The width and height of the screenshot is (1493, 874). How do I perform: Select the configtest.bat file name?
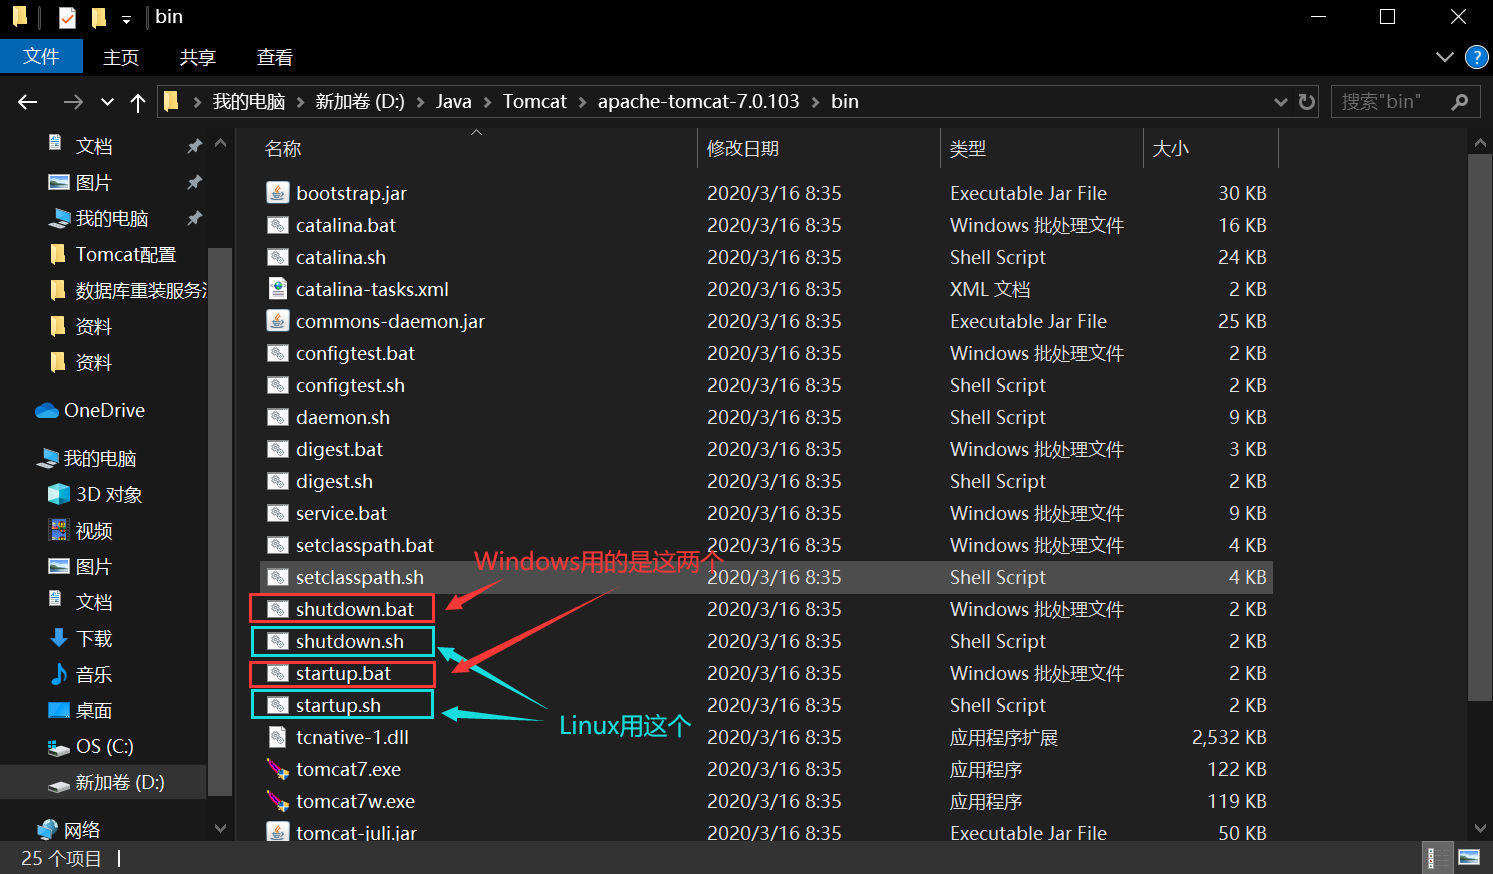click(355, 354)
